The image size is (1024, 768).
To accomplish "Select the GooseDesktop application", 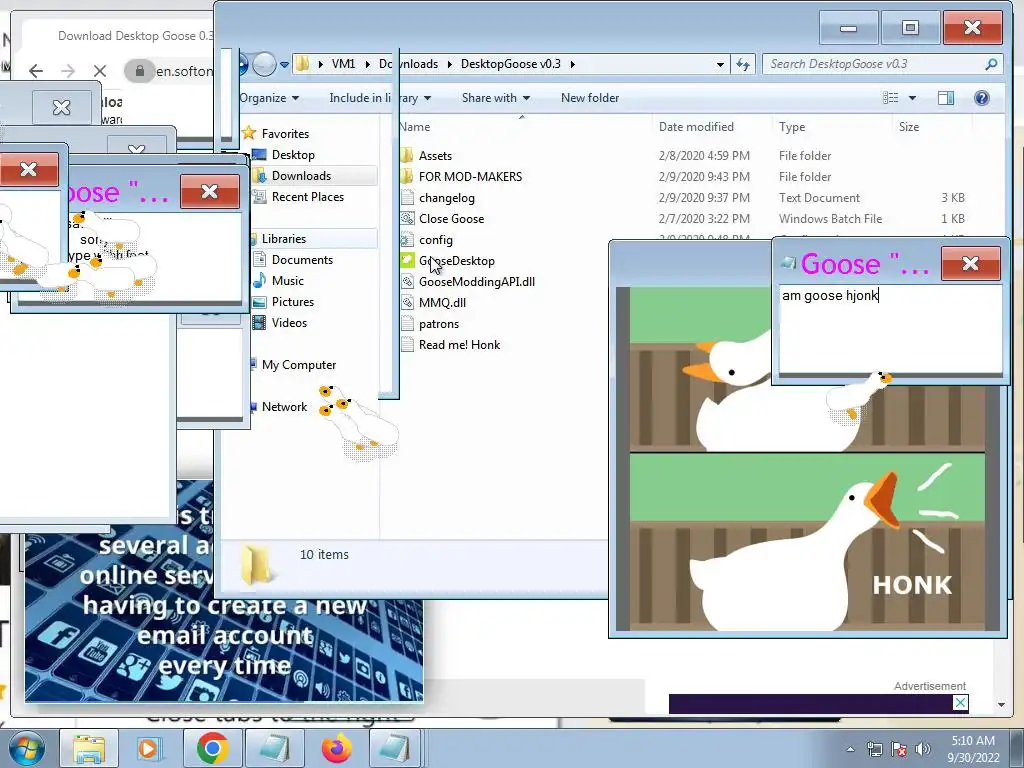I will [x=456, y=261].
